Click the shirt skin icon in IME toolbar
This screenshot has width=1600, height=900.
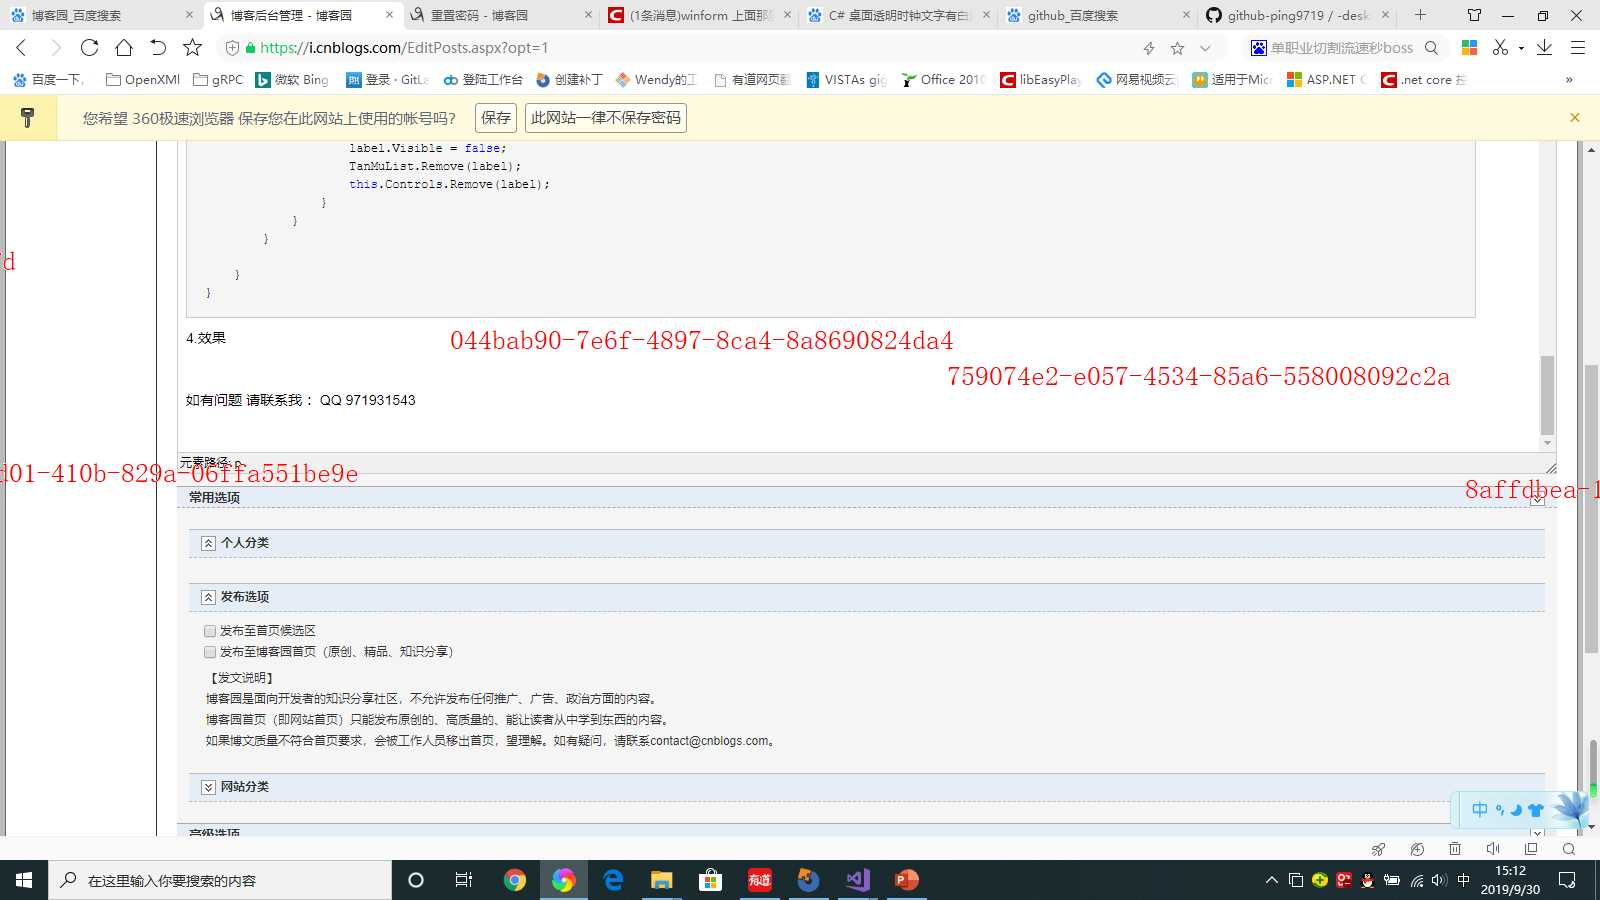pyautogui.click(x=1536, y=810)
